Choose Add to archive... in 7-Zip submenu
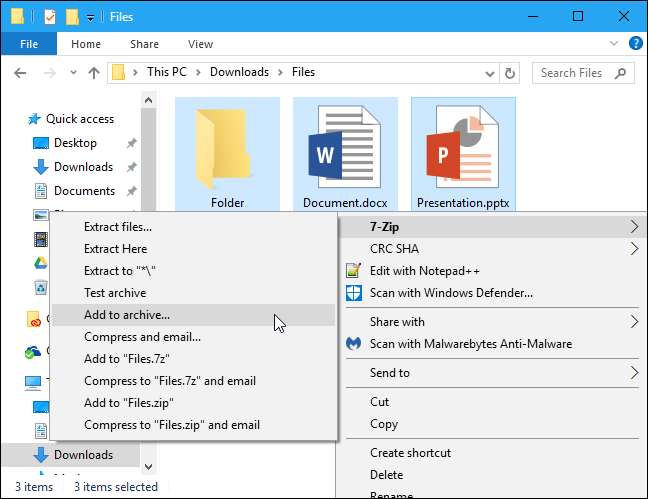 127,315
